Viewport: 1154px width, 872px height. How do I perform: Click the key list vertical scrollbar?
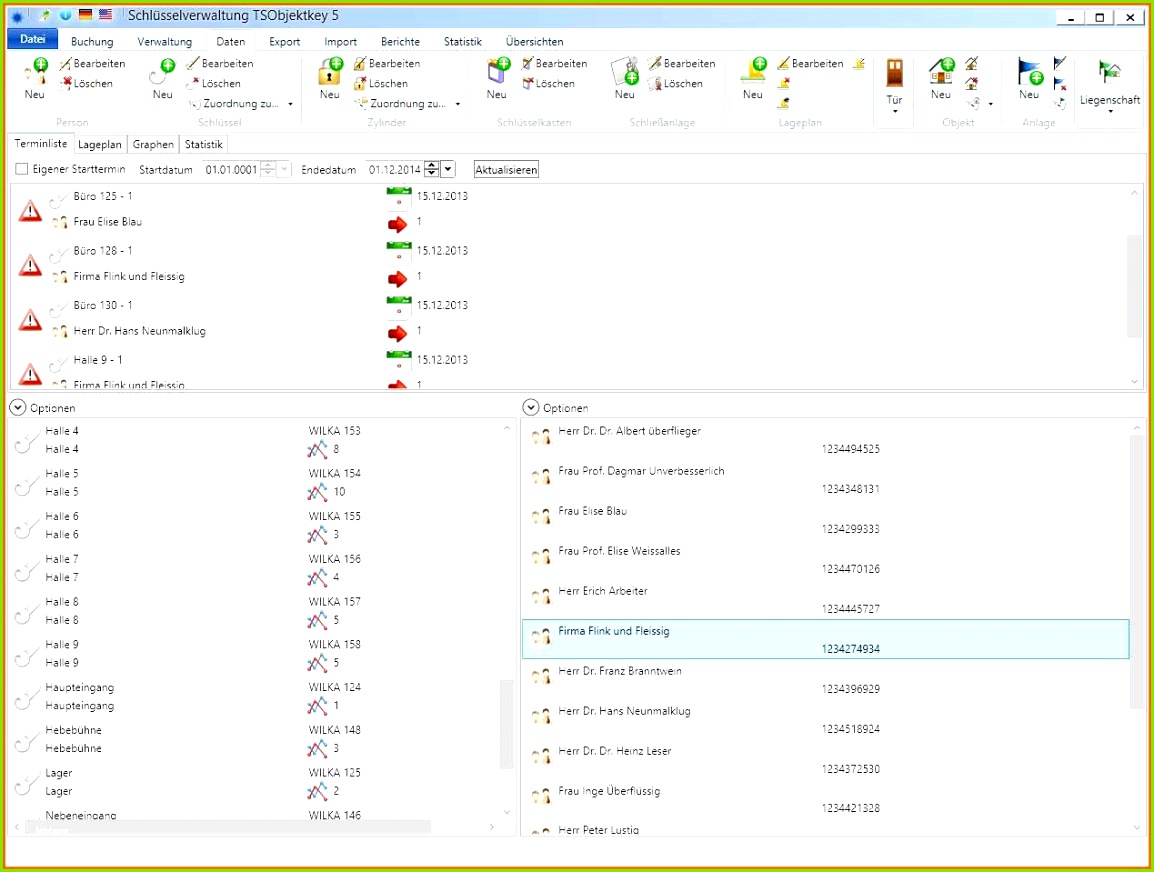click(506, 724)
